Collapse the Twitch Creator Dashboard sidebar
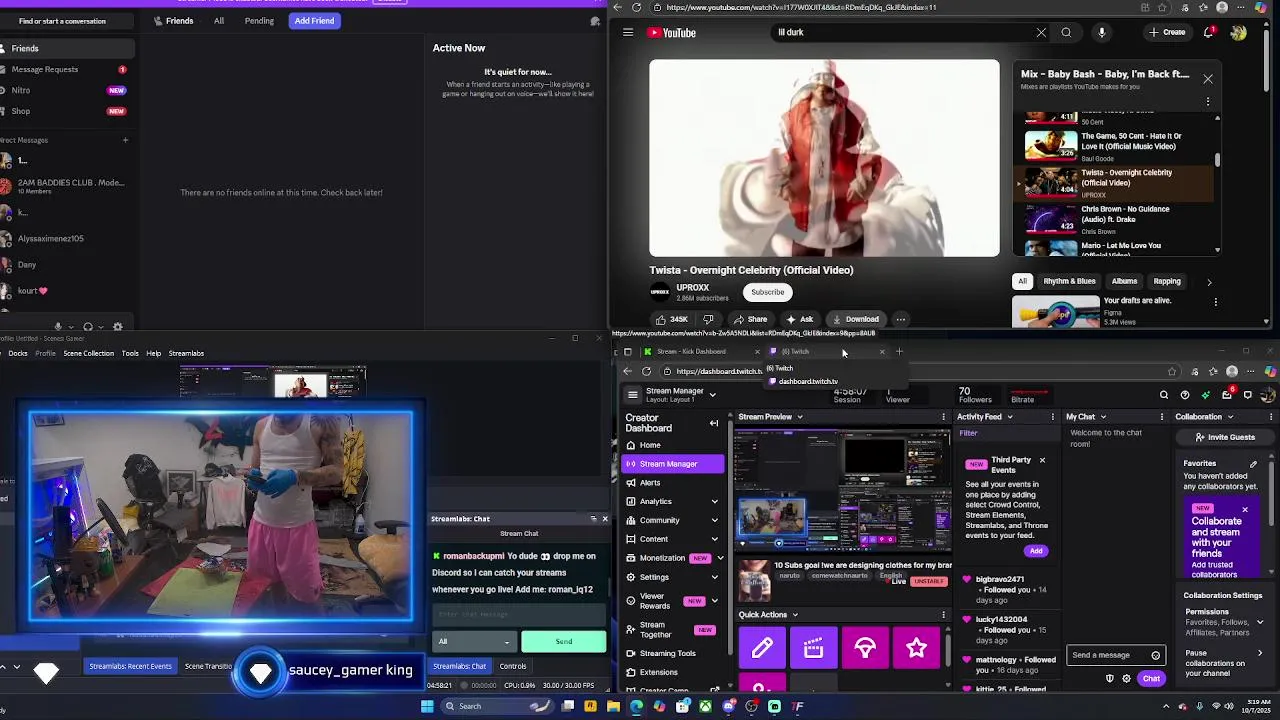 [x=714, y=423]
